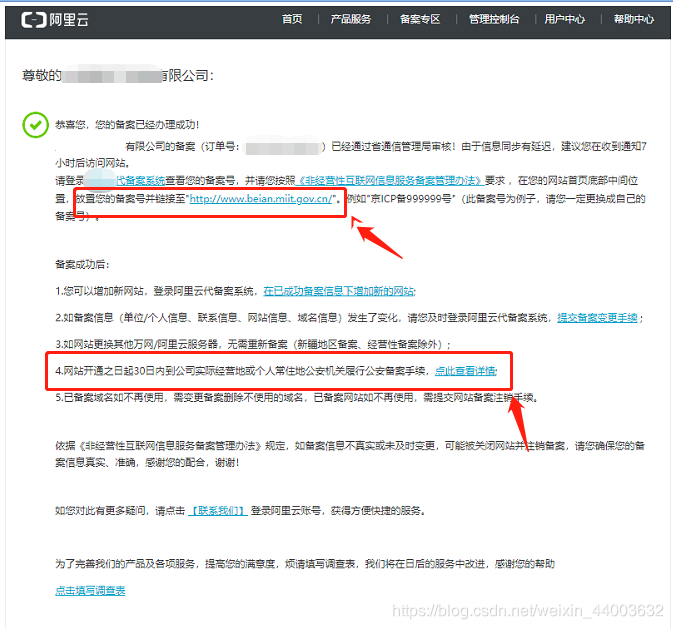673x629 pixels.
Task: Click the text 恭喜您，您的备案已经办理成功!
Action: [x=127, y=125]
